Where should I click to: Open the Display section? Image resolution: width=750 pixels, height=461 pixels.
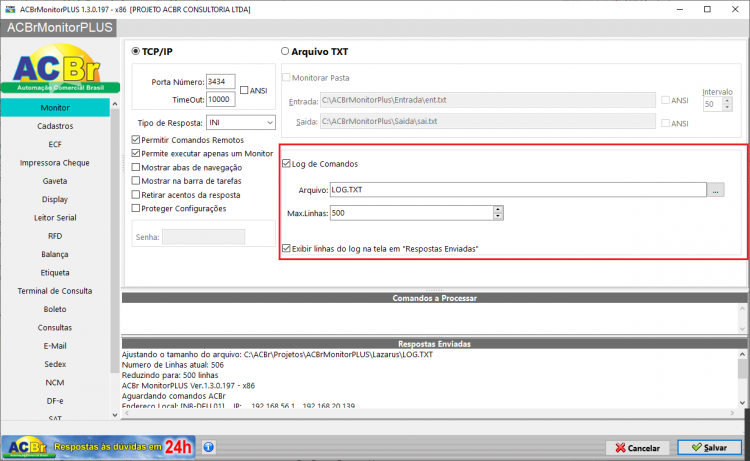(x=55, y=199)
